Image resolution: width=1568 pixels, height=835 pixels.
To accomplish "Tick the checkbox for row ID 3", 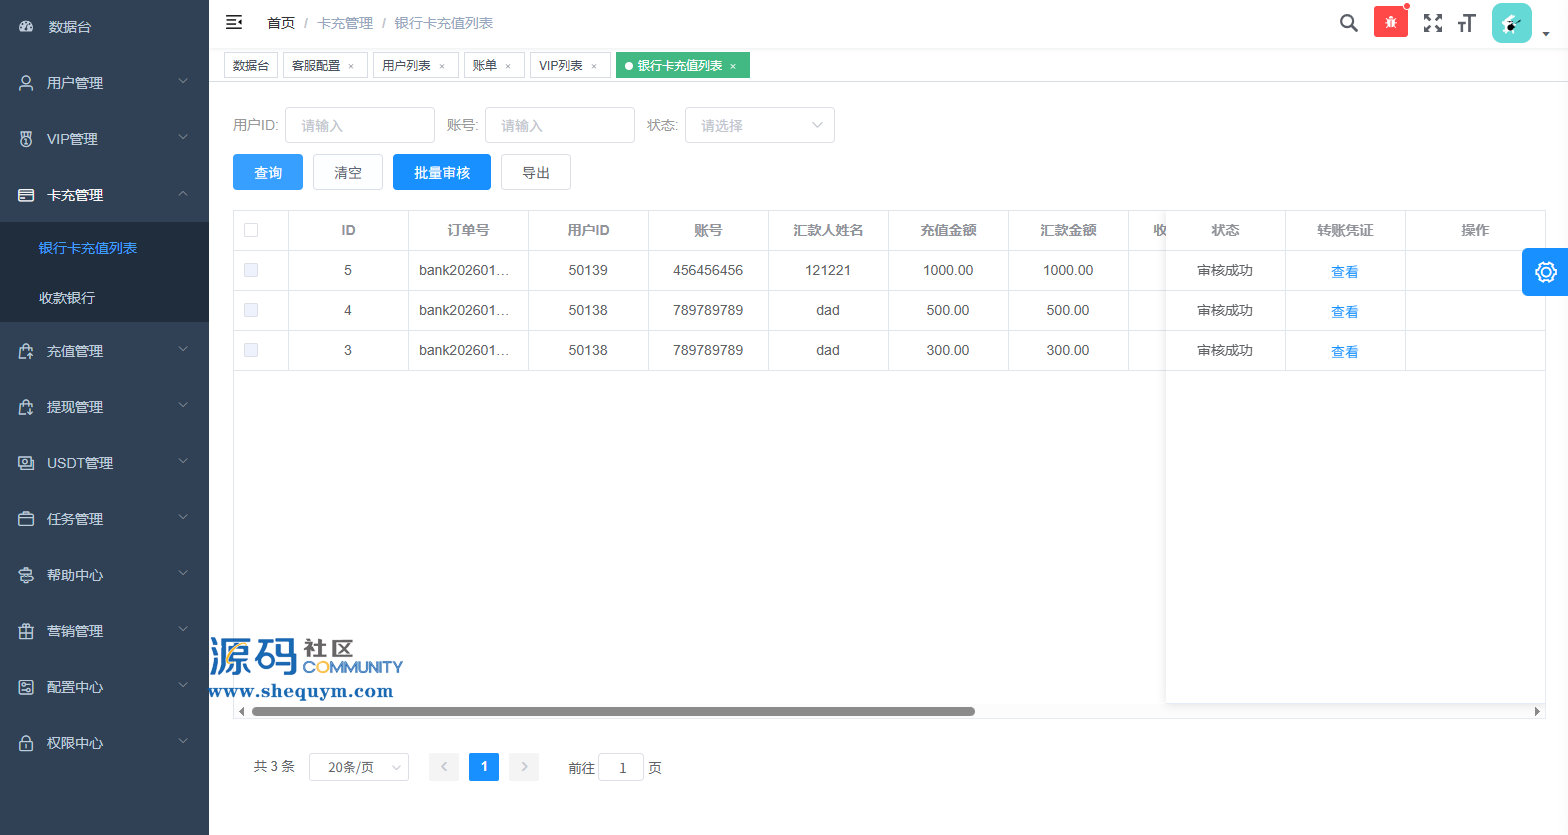I will point(251,350).
